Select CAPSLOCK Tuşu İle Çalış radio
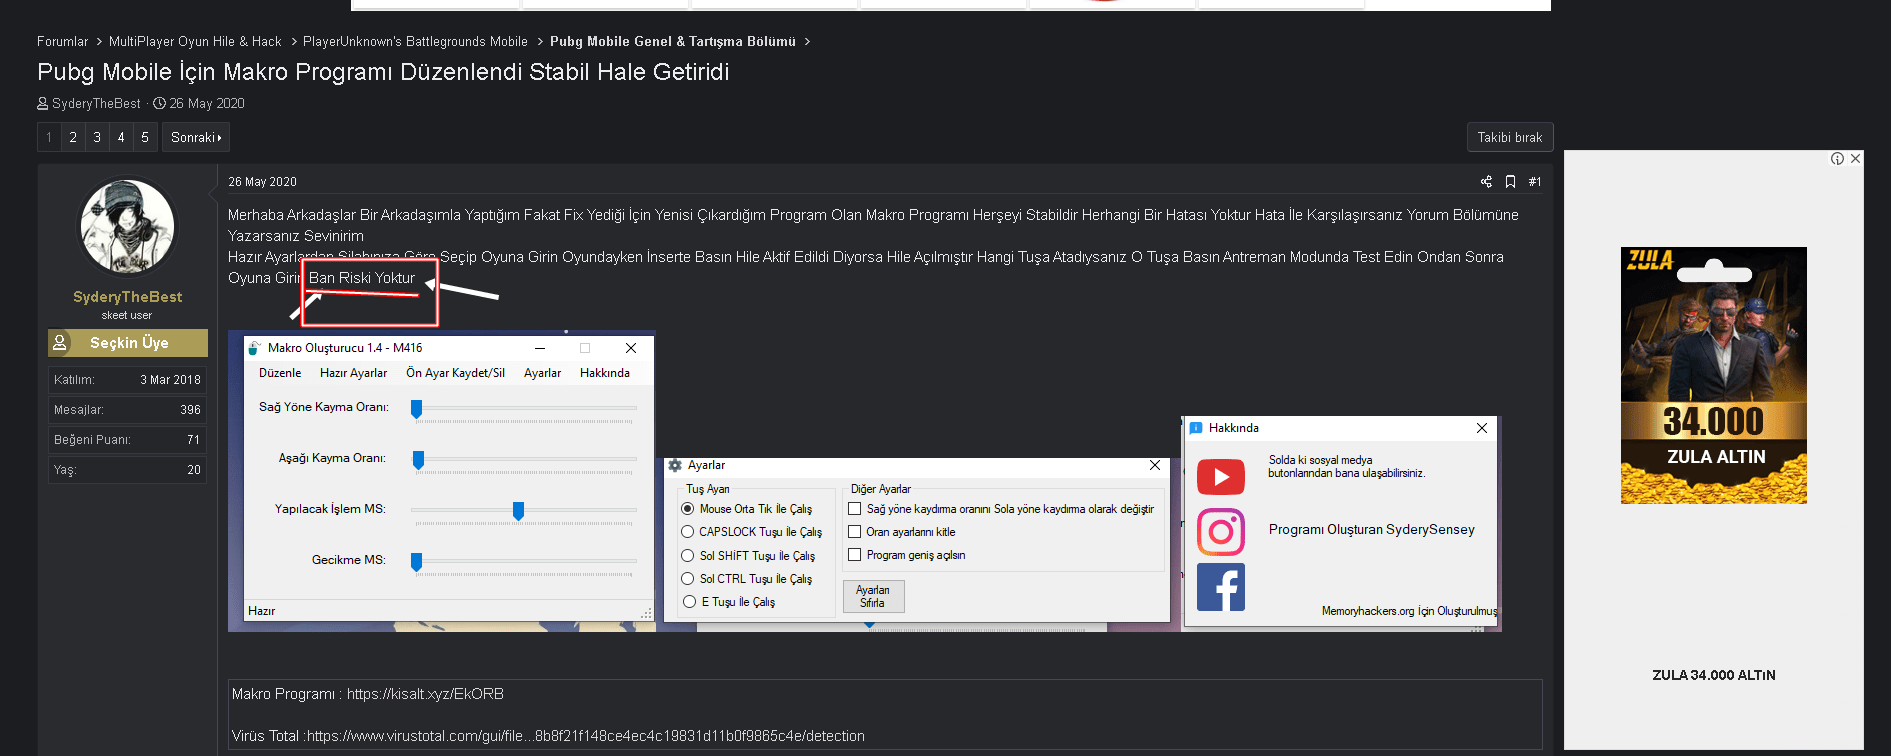Screen dimensions: 1891x756 coord(688,532)
